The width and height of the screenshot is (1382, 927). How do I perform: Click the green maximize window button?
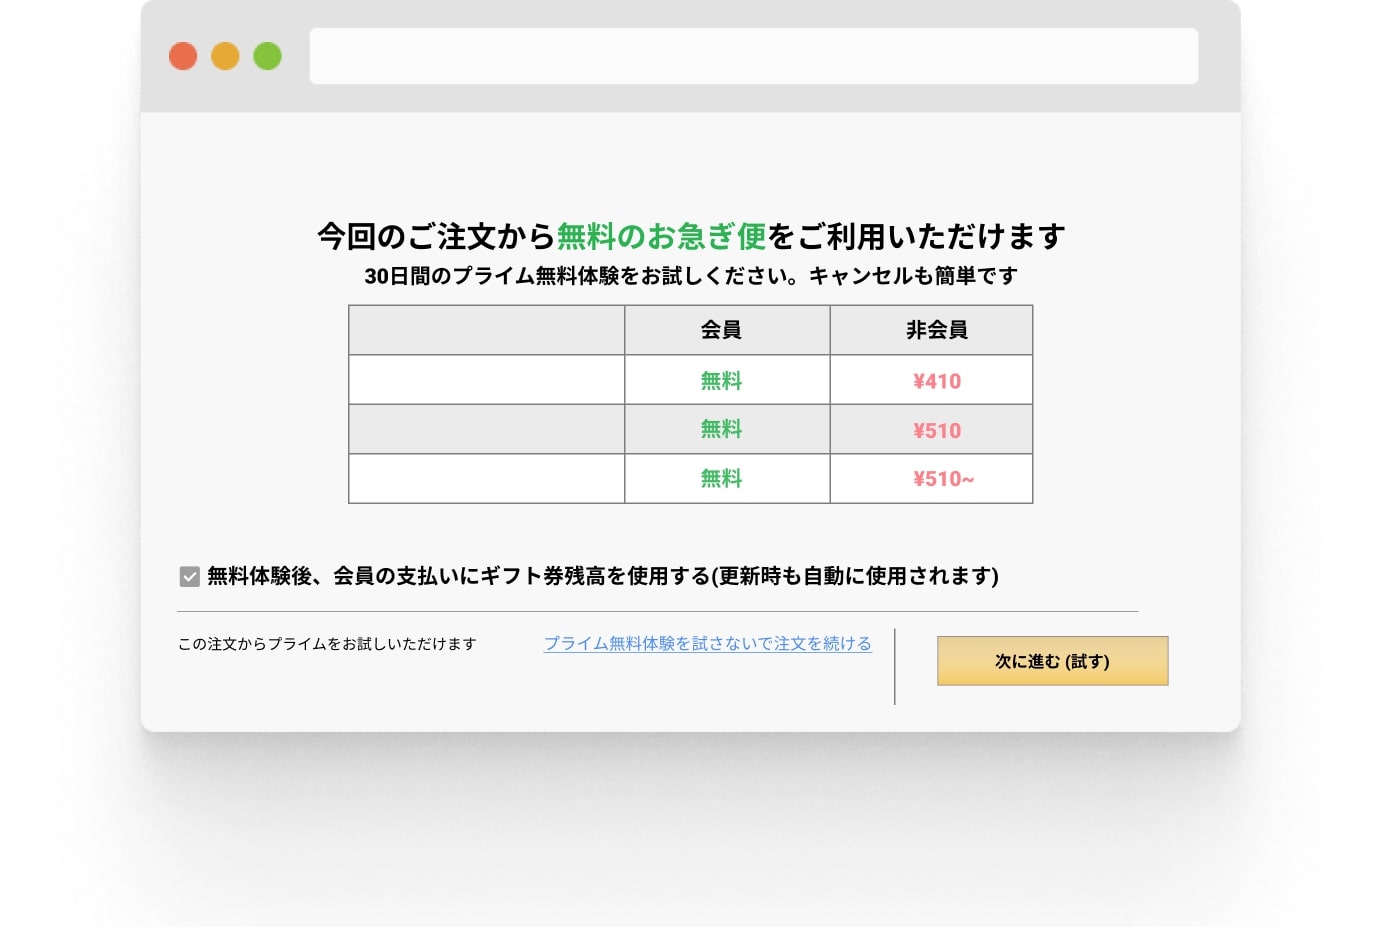click(267, 56)
